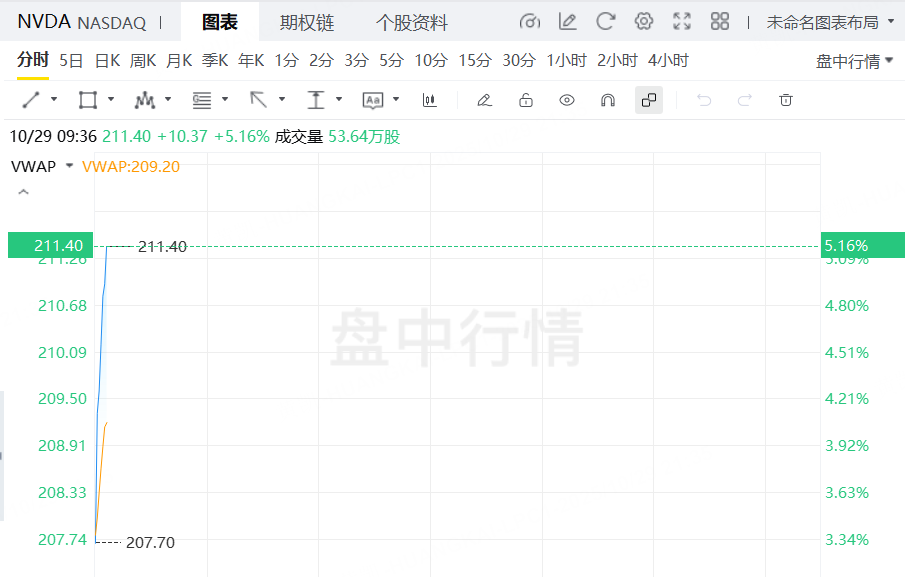Select 30分 timeframe

coord(519,60)
